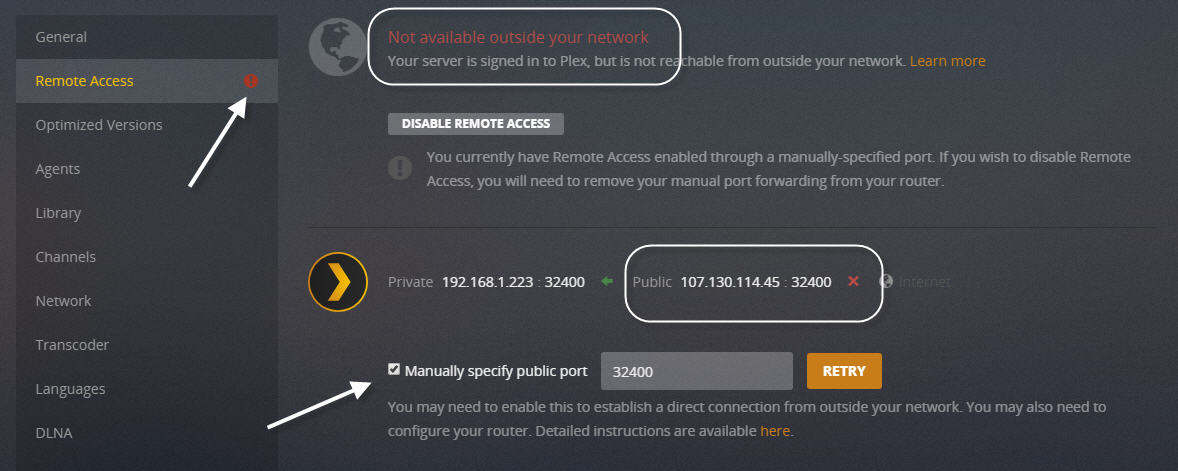Open Transcoder settings
Viewport: 1178px width, 471px height.
pos(72,345)
